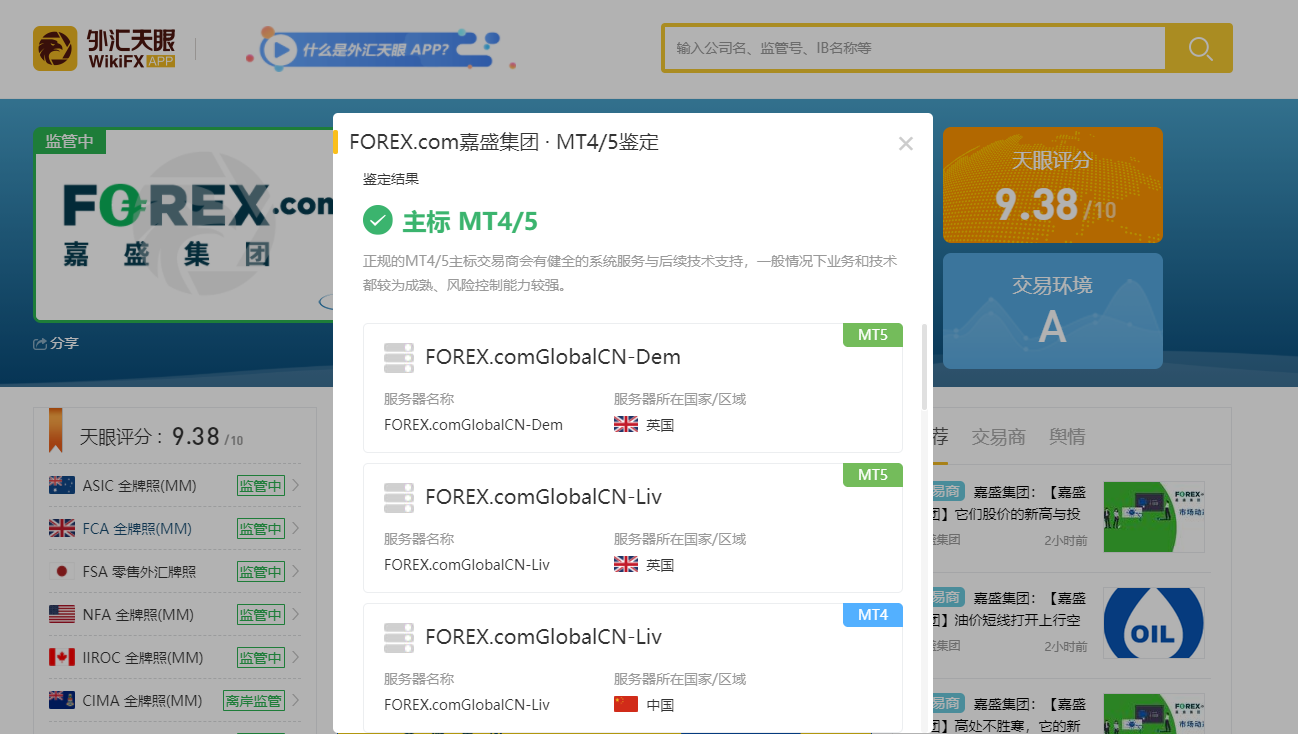Screen dimensions: 1298x734
Task: Click the orange 天眼评分 9.38 score card
Action: pyautogui.click(x=1052, y=185)
